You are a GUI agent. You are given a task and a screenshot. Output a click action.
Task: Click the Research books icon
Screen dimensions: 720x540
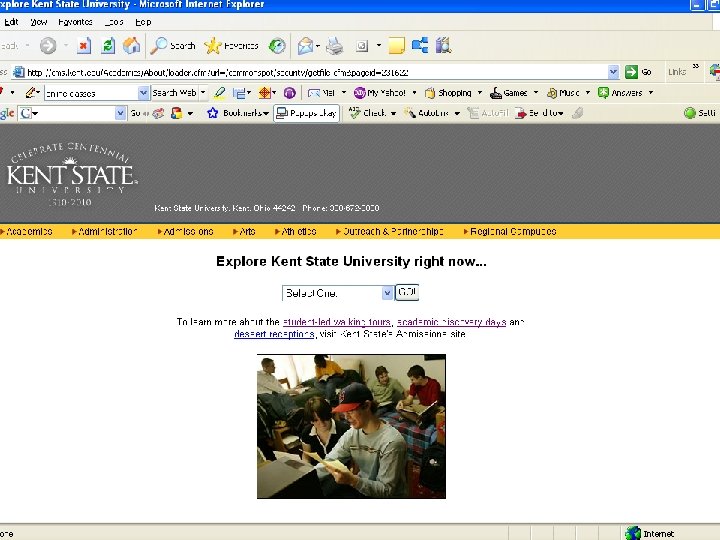(x=444, y=45)
